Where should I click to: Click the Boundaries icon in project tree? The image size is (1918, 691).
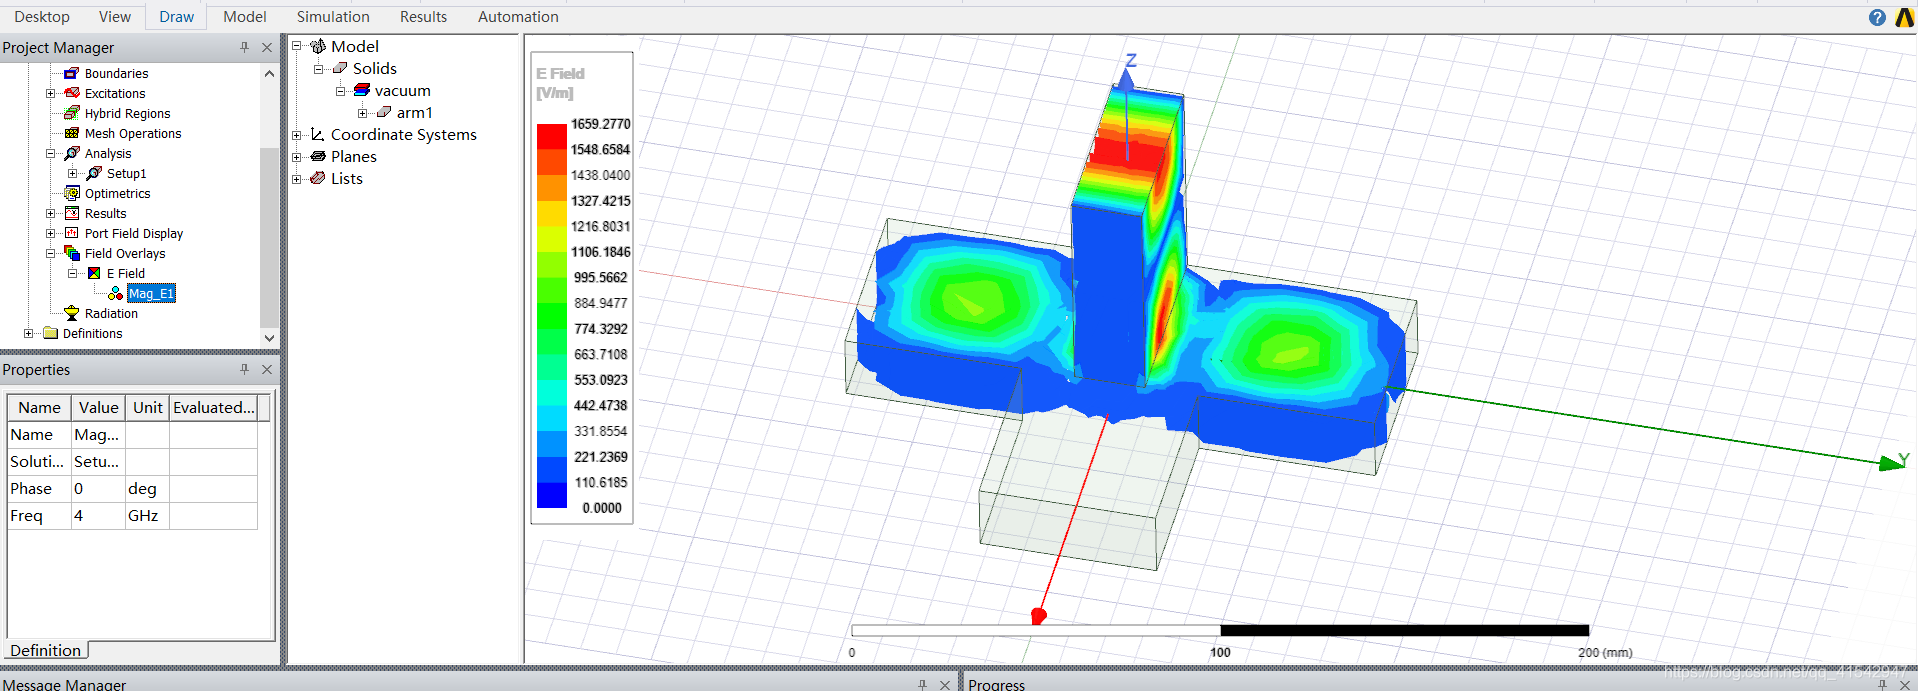click(71, 73)
